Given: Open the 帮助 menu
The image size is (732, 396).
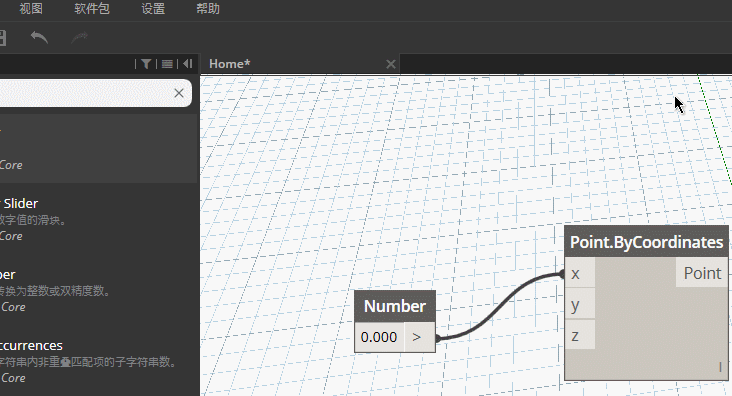Looking at the screenshot, I should pos(208,9).
